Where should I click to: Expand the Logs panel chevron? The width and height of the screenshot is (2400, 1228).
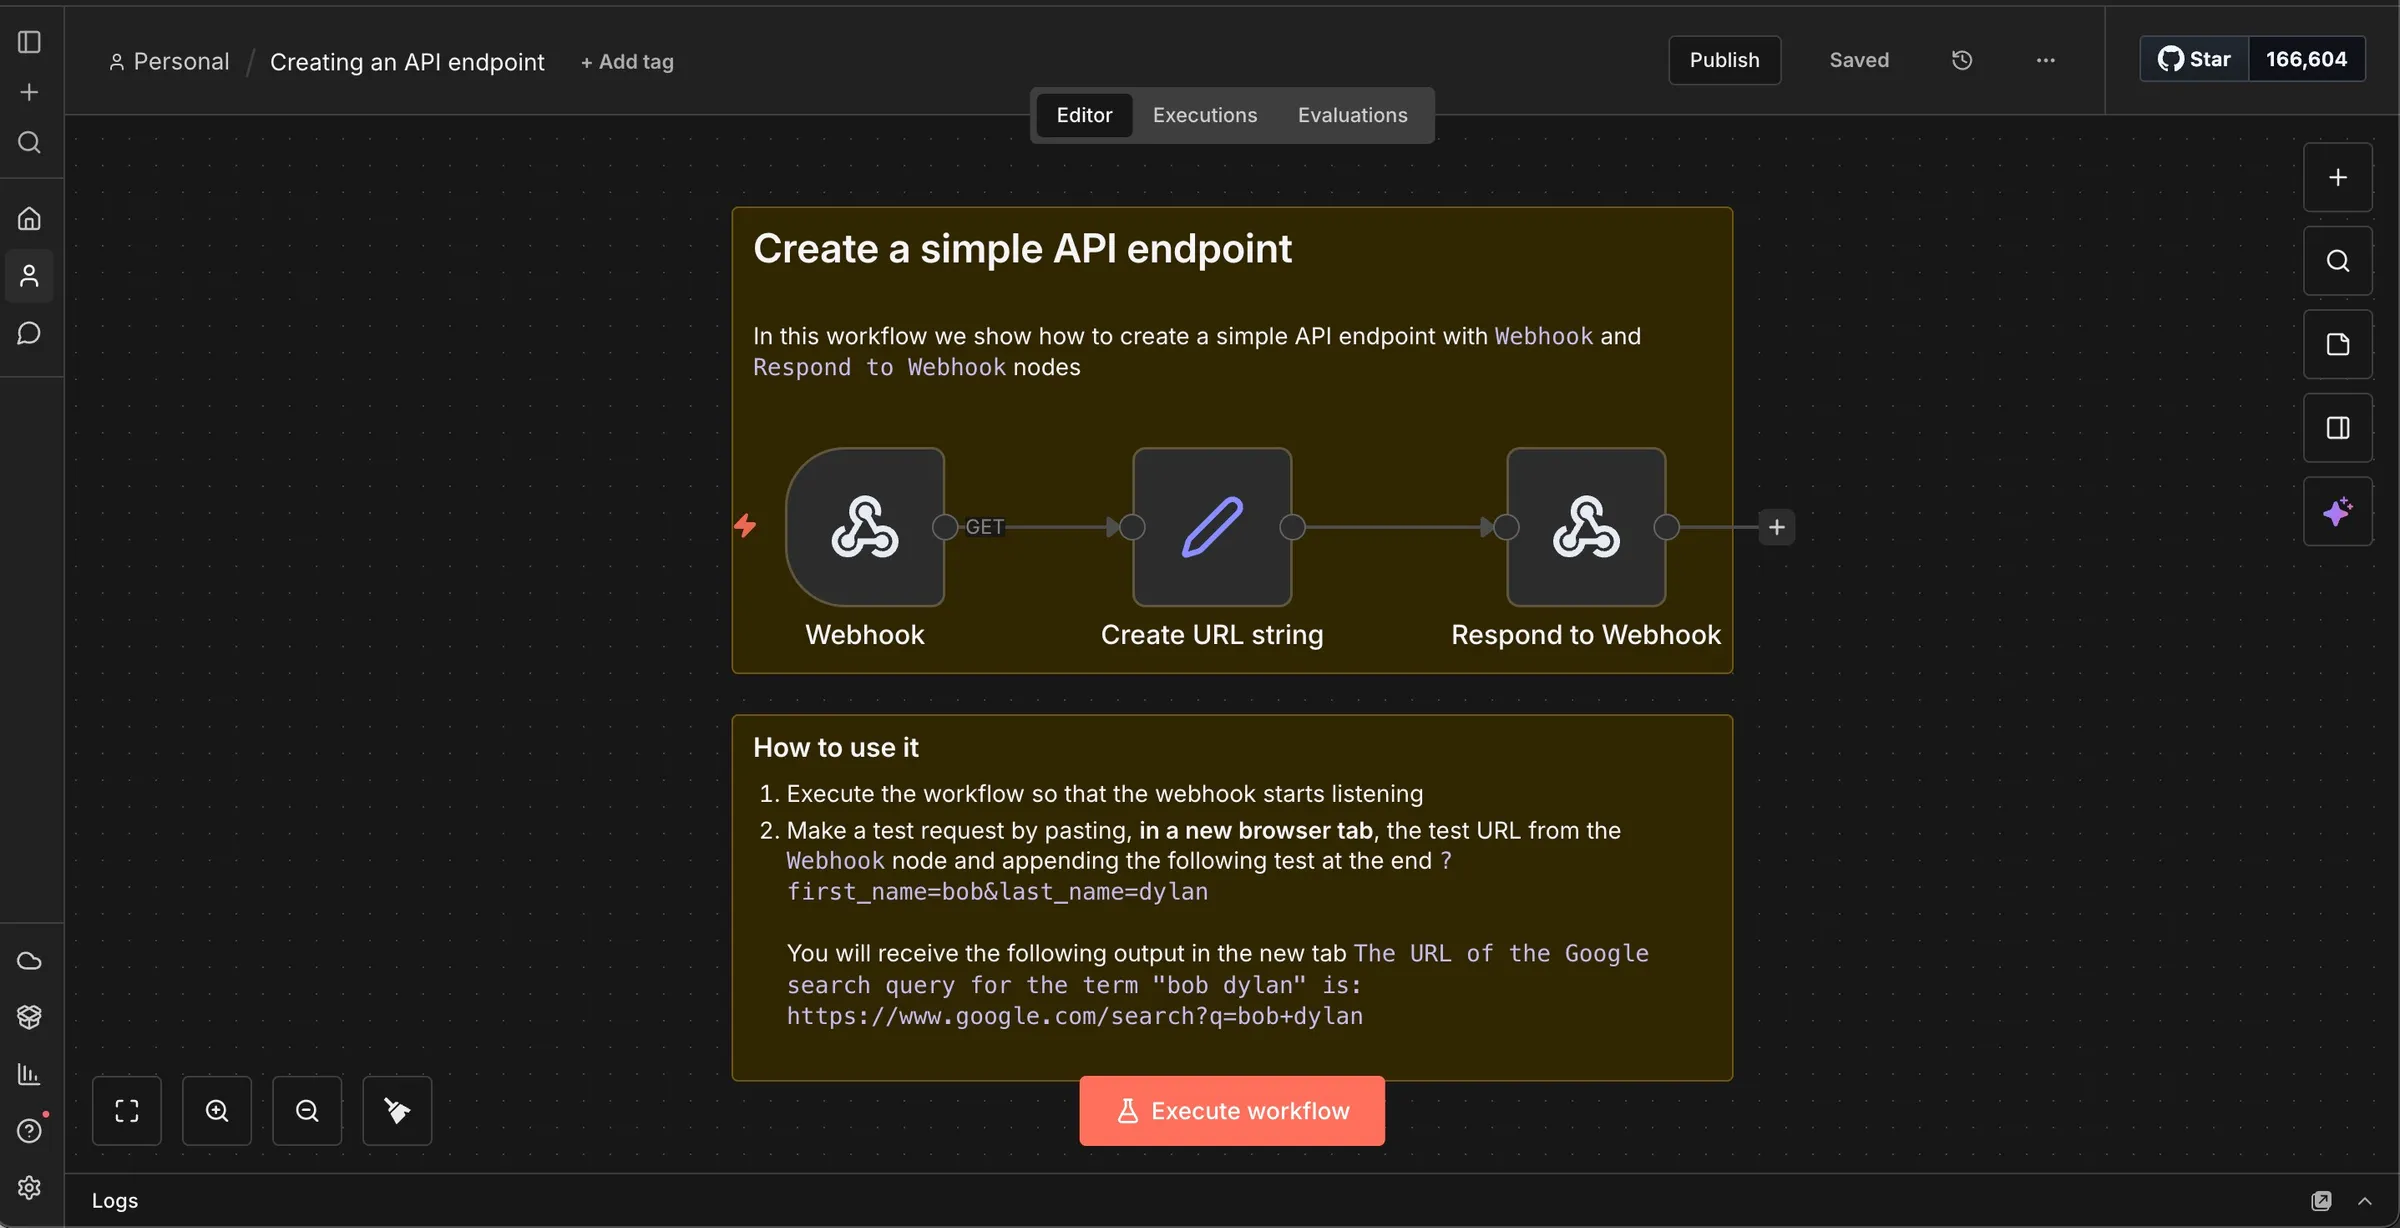coord(2364,1201)
